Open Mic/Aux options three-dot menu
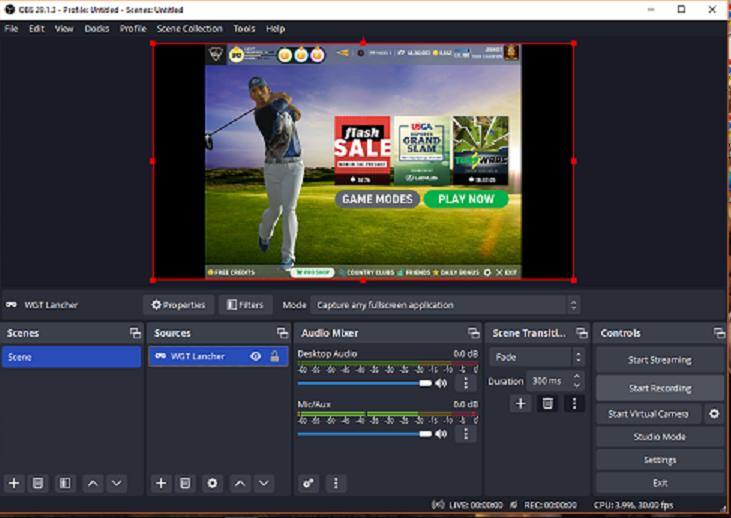The width and height of the screenshot is (731, 518). [x=466, y=434]
